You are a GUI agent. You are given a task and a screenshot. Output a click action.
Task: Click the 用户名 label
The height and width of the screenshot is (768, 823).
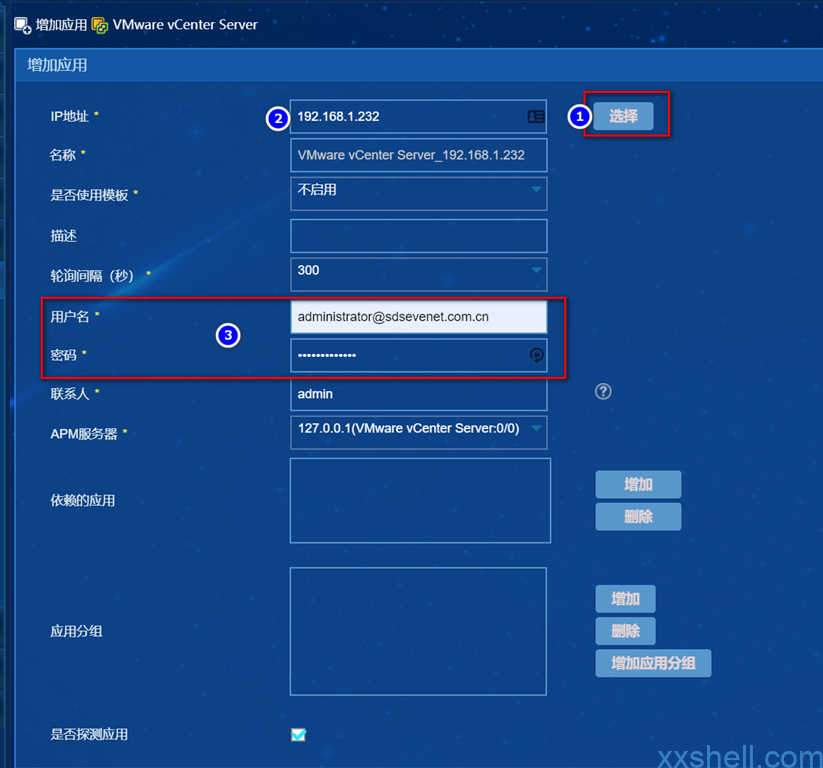tap(70, 317)
